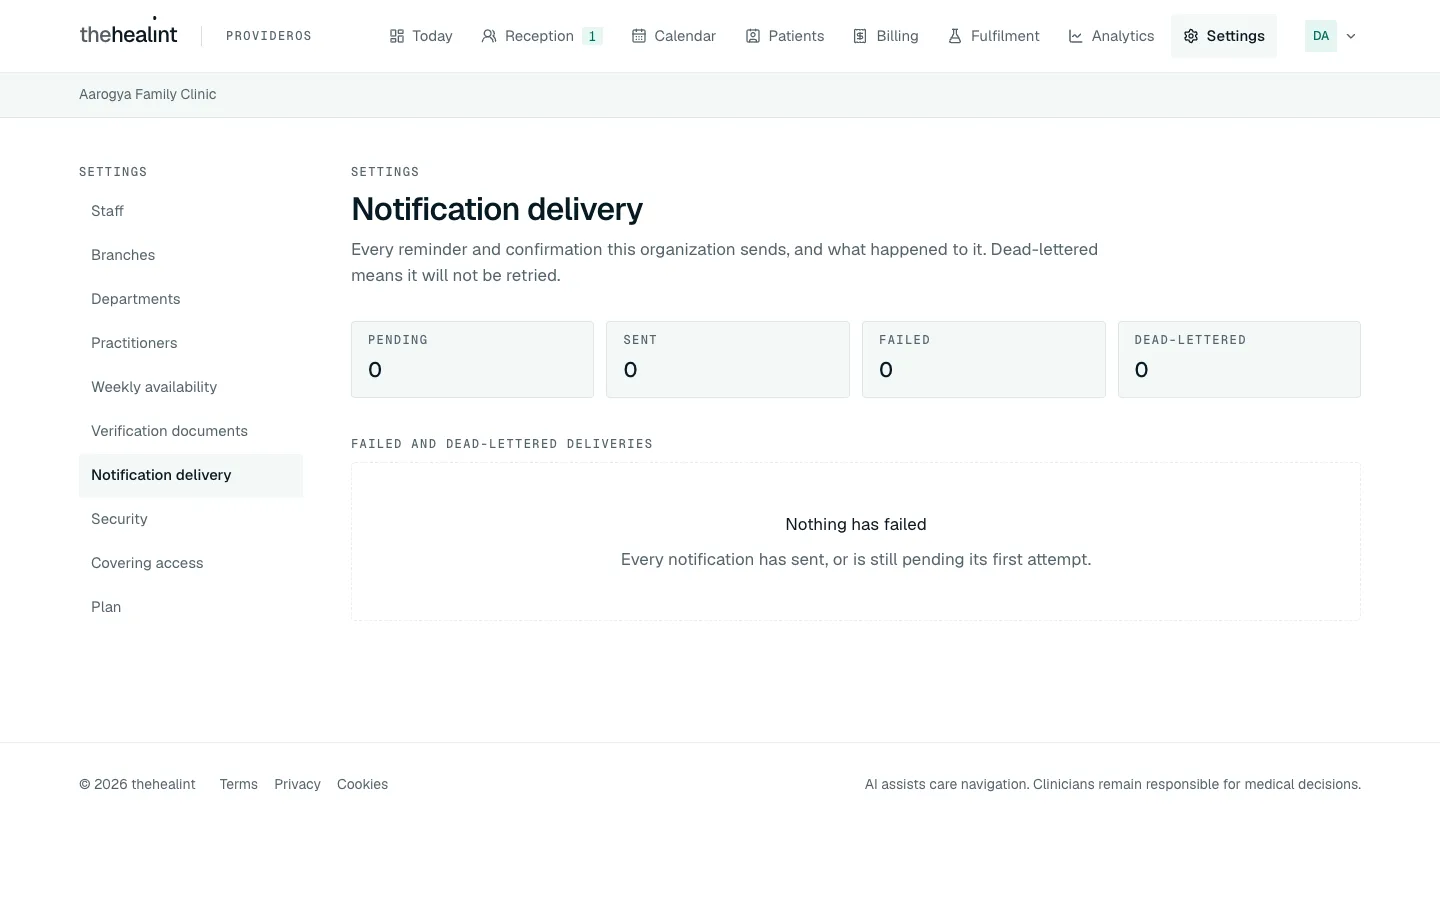
Task: Select the Settings tab label
Action: point(1235,36)
